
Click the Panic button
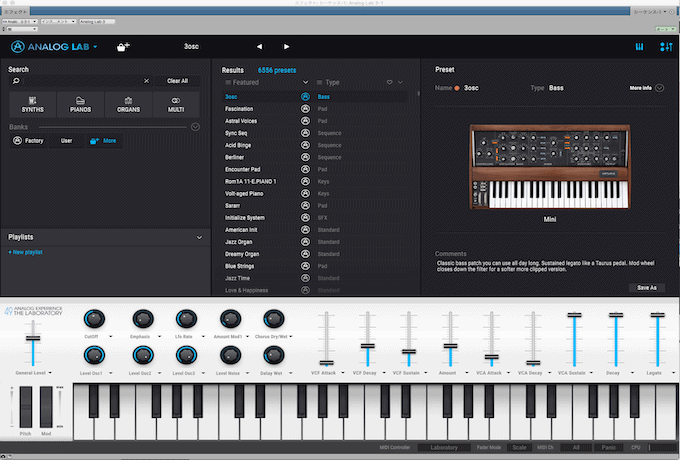tap(608, 447)
